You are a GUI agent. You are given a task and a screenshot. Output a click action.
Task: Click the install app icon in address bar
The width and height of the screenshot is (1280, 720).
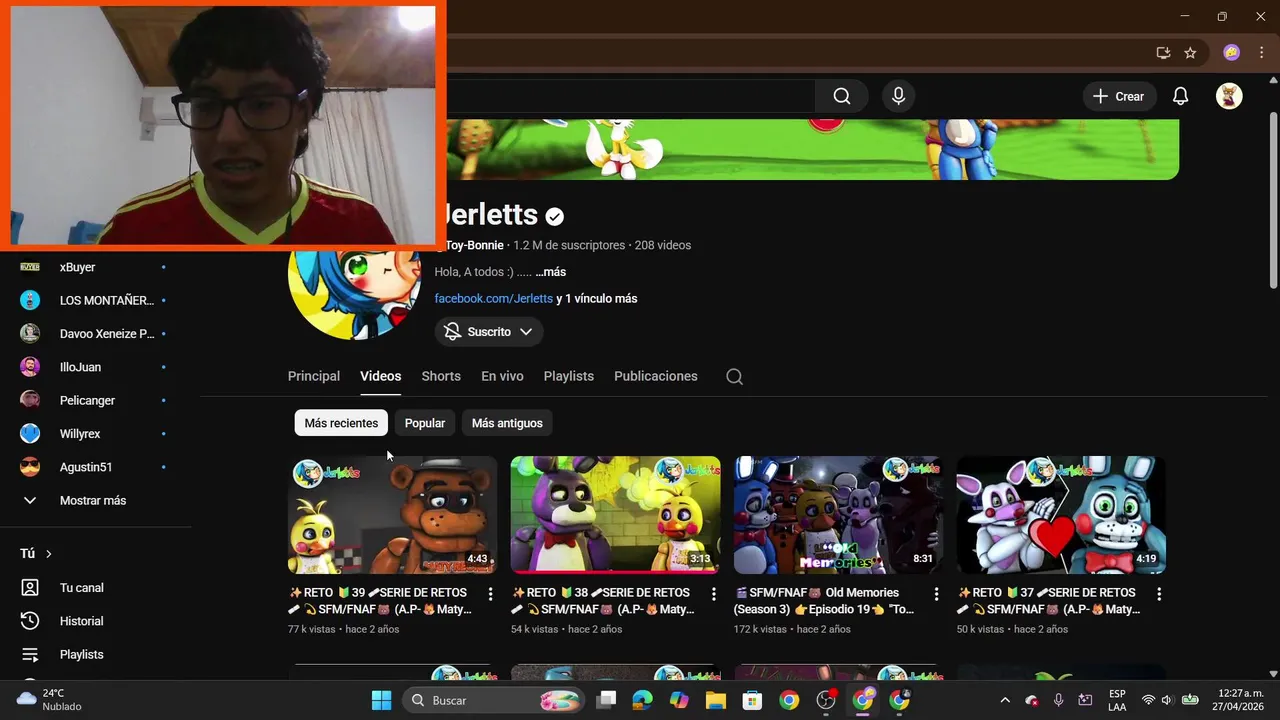point(1163,53)
